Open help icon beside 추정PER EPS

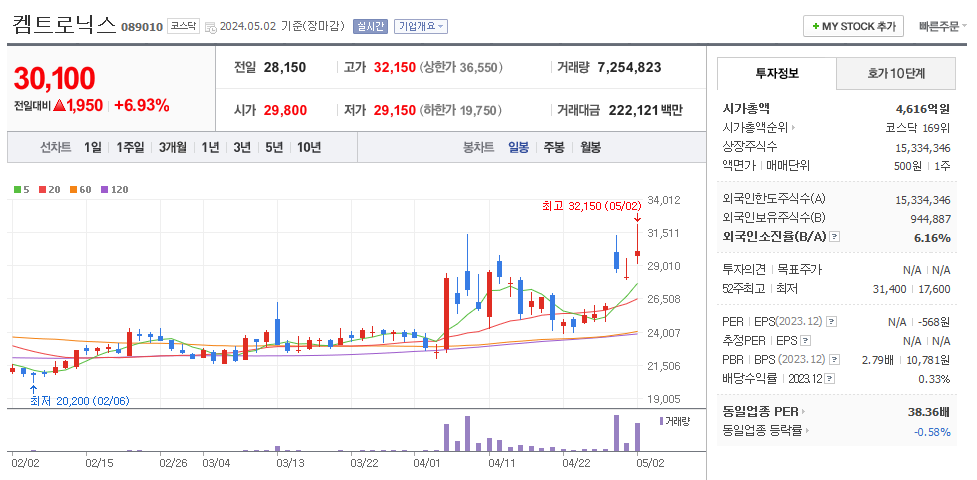[806, 341]
